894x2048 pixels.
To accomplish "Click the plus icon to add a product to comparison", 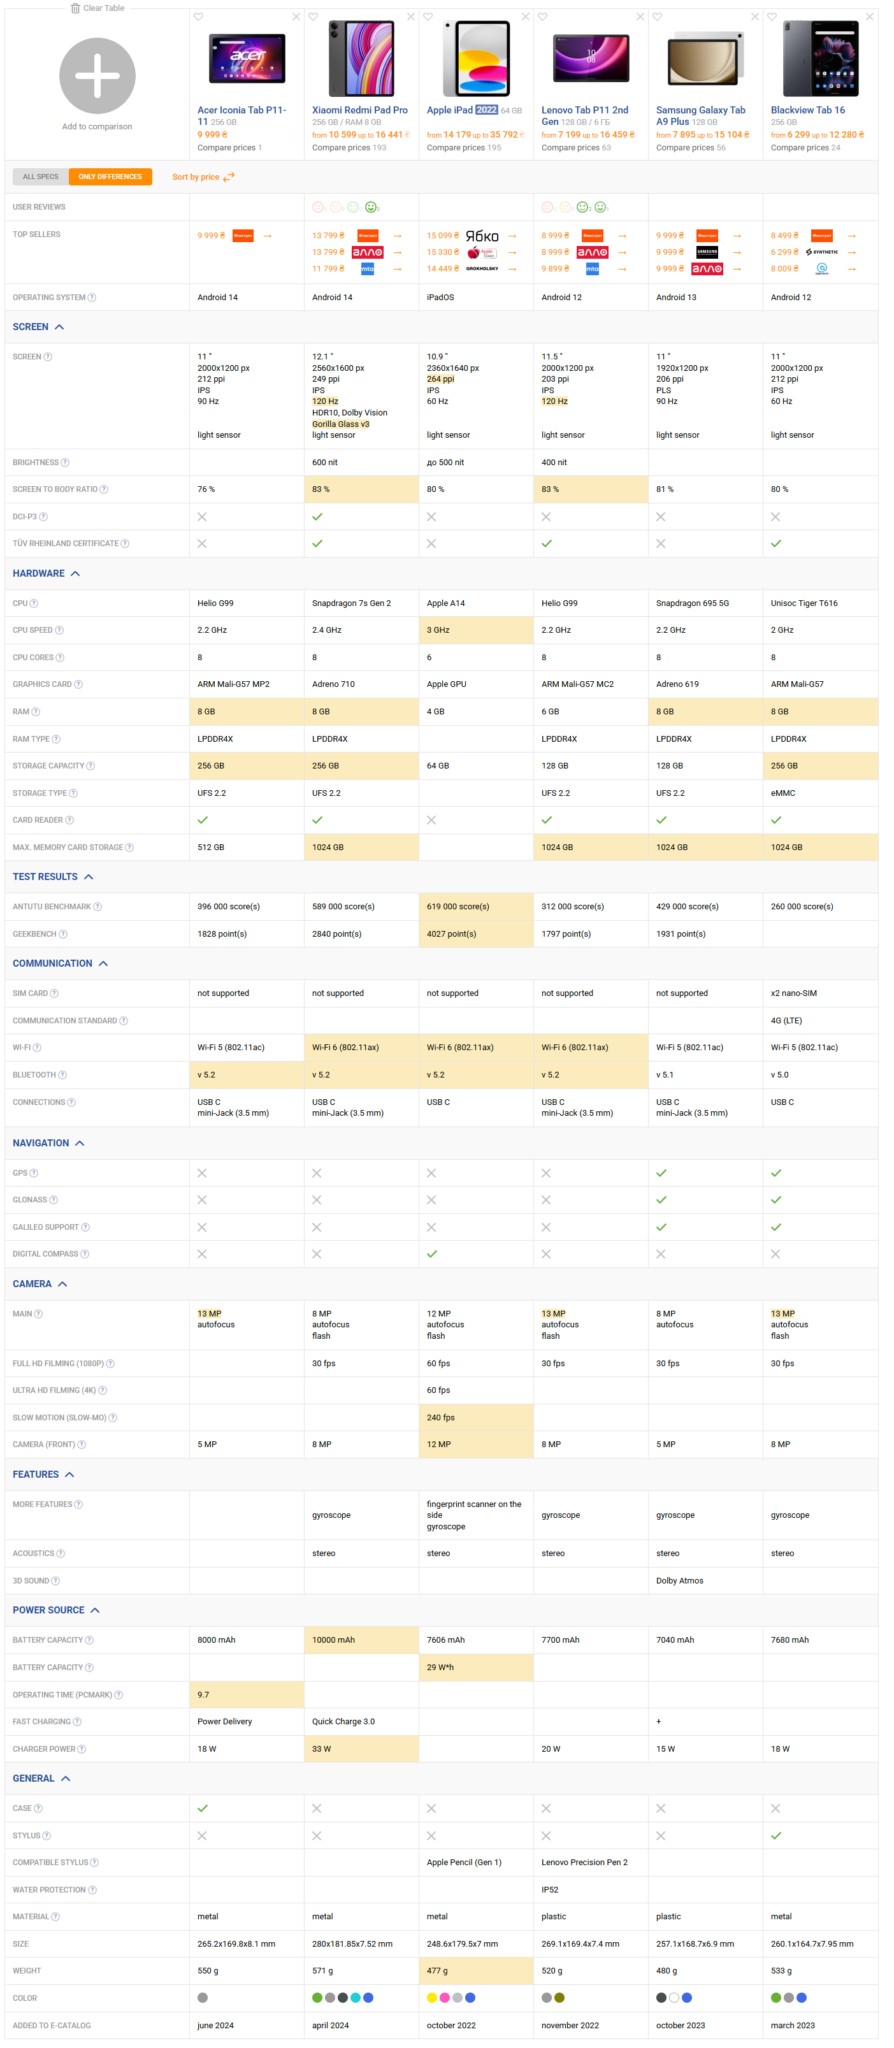I will (97, 76).
